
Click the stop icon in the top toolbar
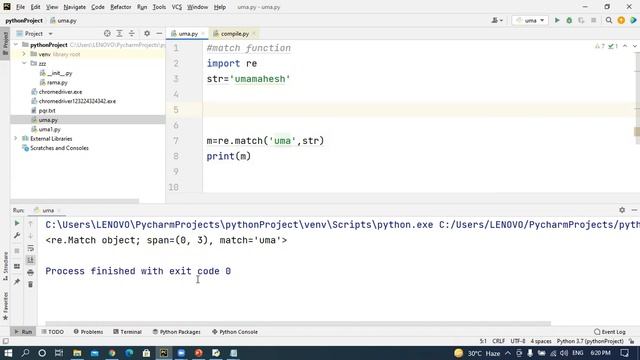click(593, 20)
